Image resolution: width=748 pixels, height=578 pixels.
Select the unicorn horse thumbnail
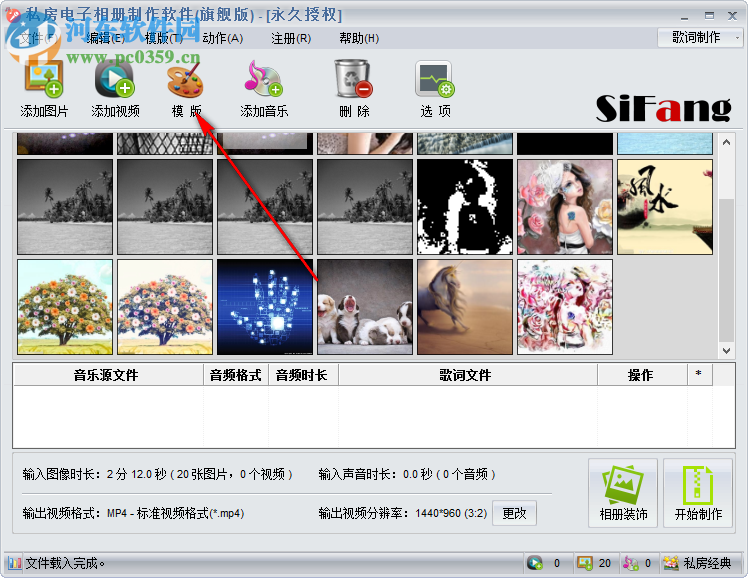pyautogui.click(x=465, y=307)
